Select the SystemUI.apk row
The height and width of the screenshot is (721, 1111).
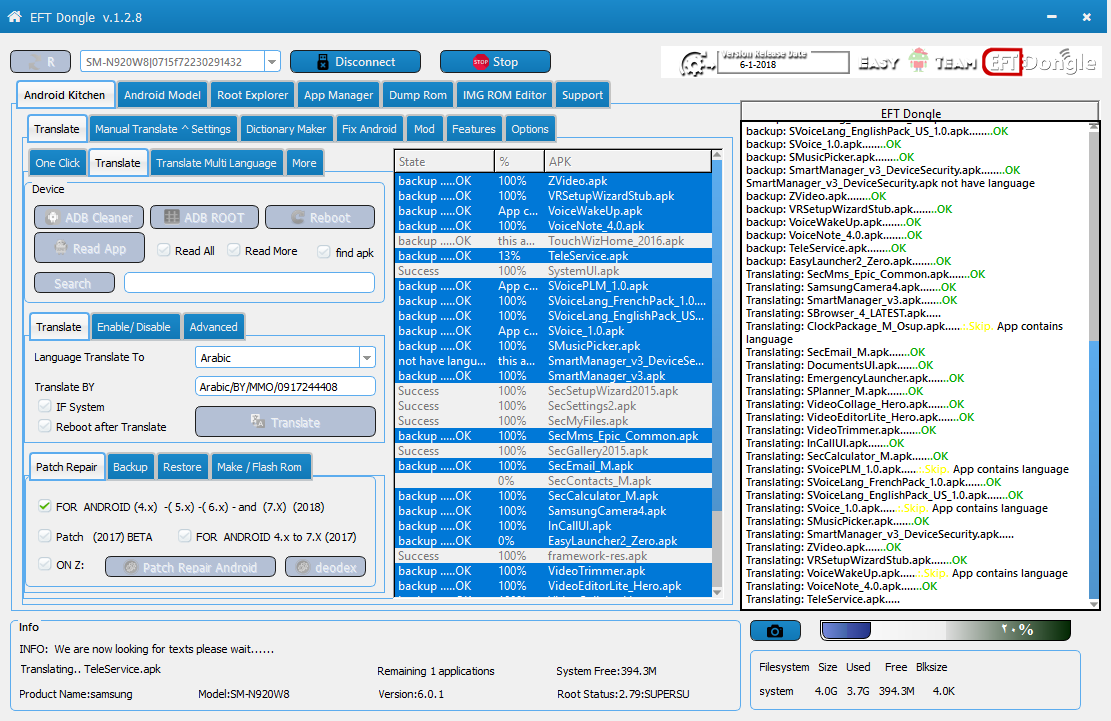(553, 271)
